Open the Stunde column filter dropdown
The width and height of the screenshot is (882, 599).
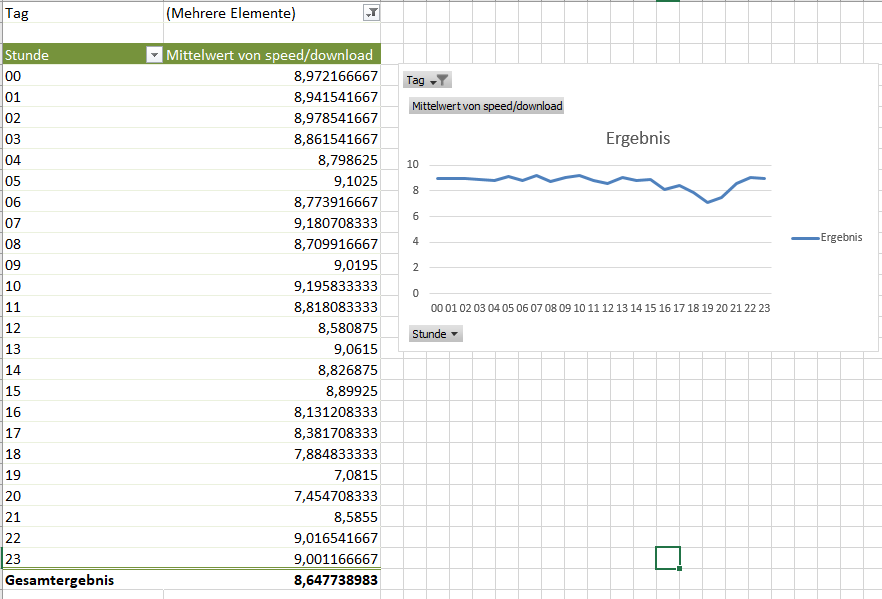pos(154,55)
